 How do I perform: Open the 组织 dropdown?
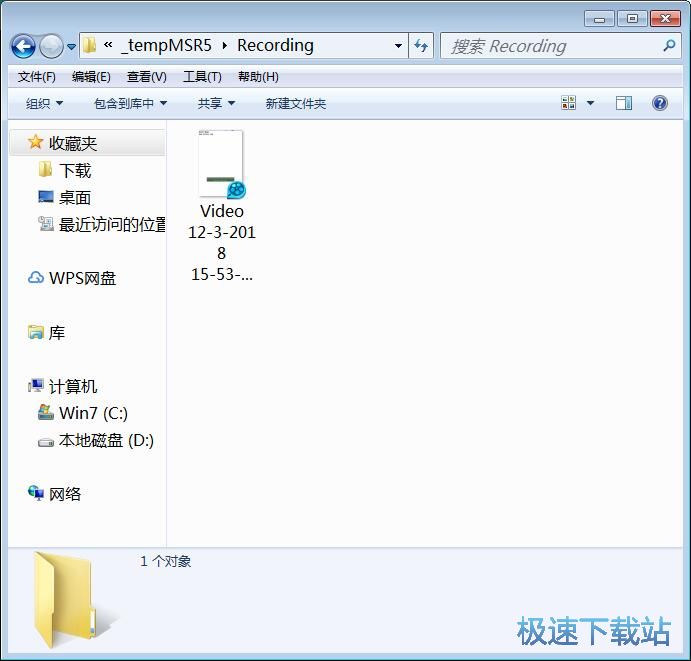coord(44,104)
